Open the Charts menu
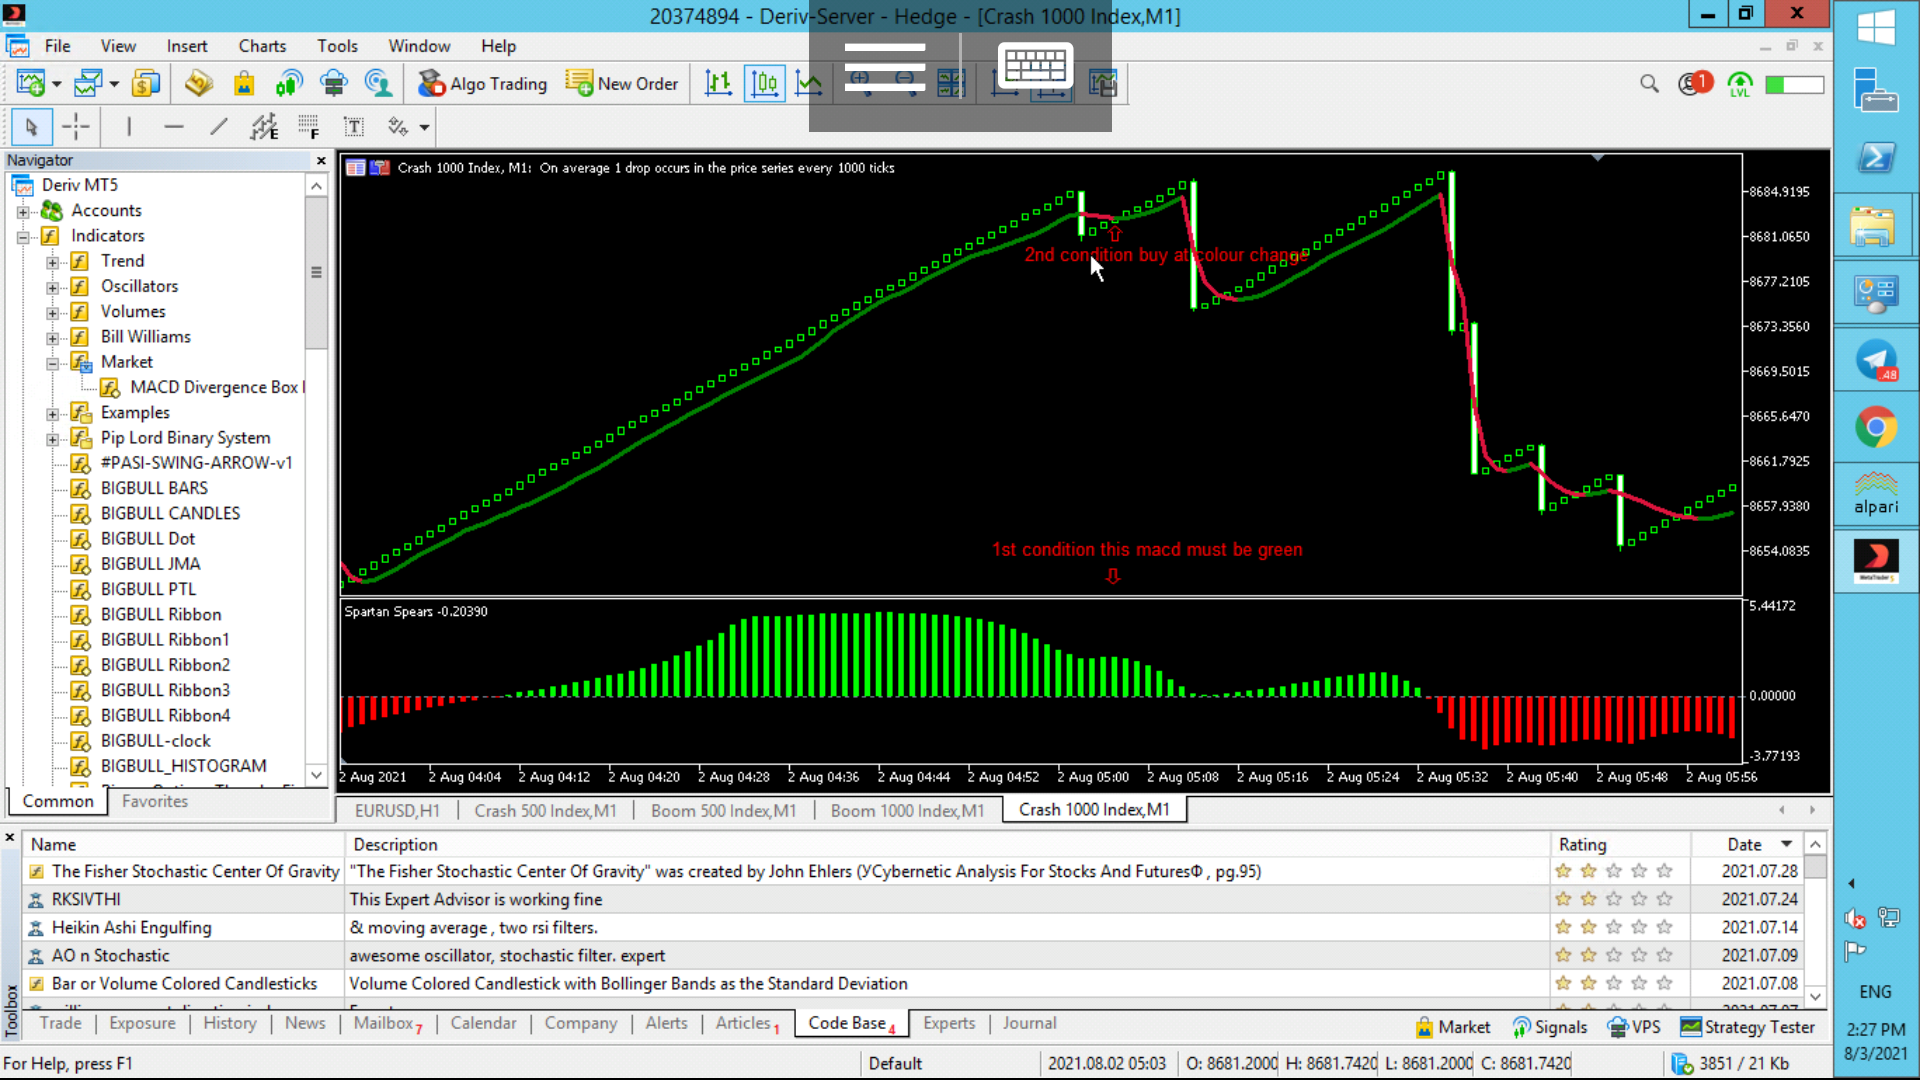This screenshot has width=1920, height=1080. pos(262,46)
